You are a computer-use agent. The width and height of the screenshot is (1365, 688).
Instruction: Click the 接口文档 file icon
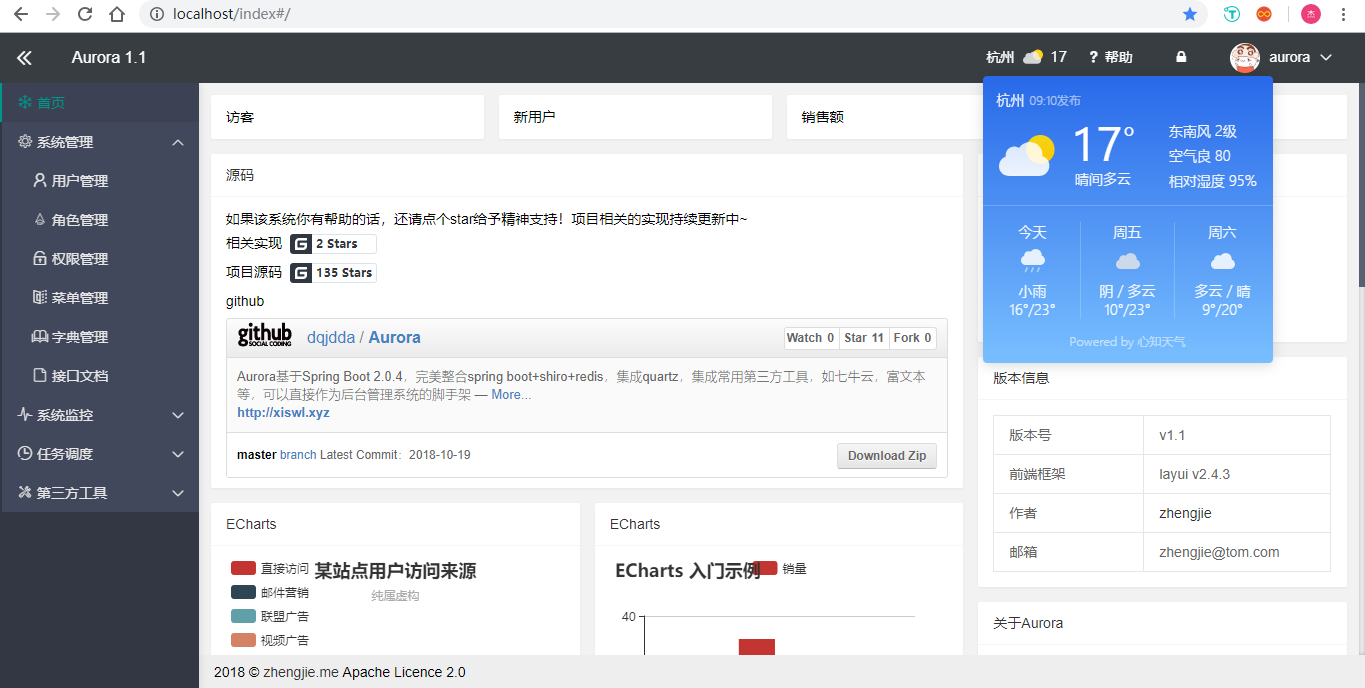pos(40,376)
